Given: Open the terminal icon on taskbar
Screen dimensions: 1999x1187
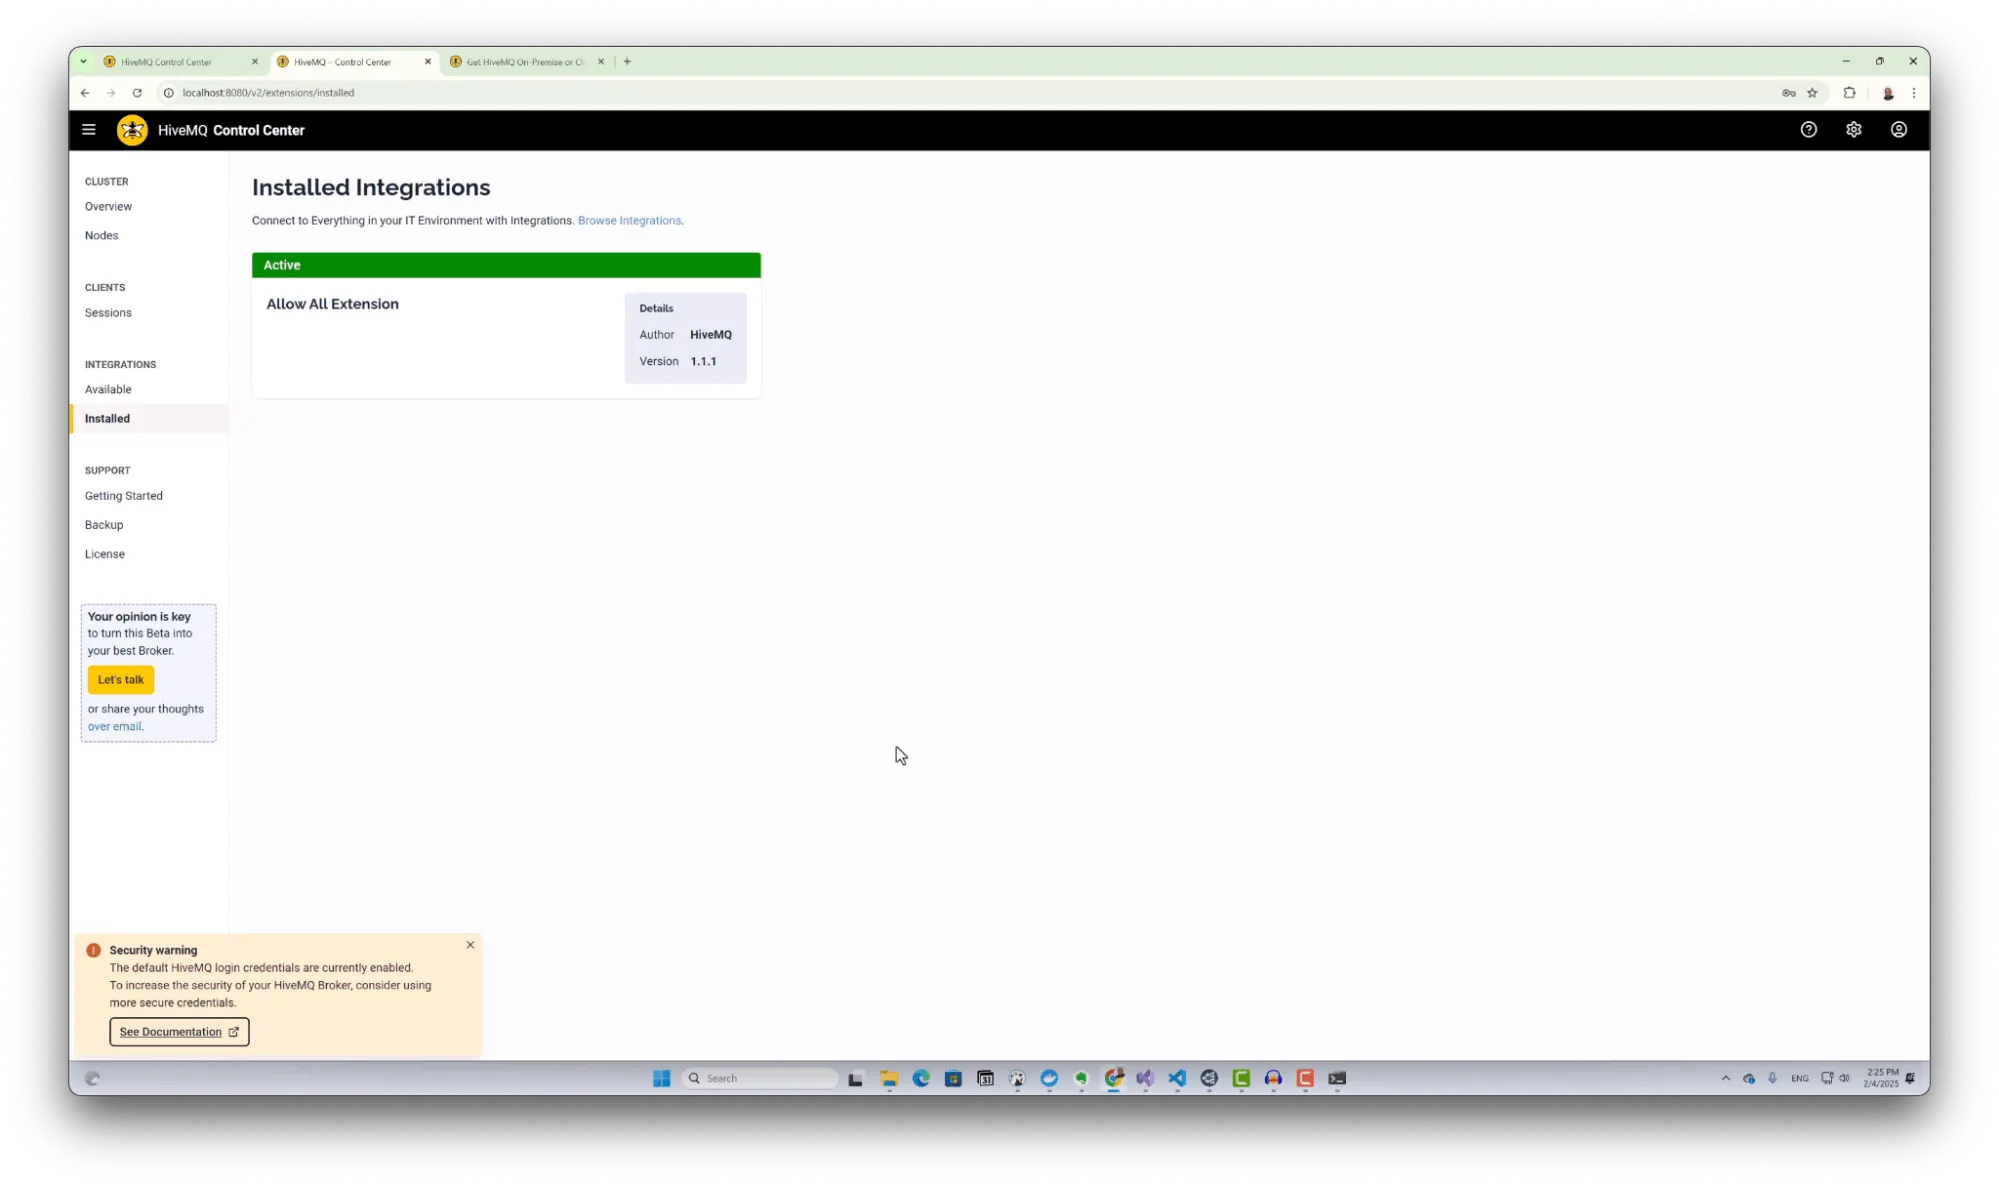Looking at the screenshot, I should pyautogui.click(x=1337, y=1078).
